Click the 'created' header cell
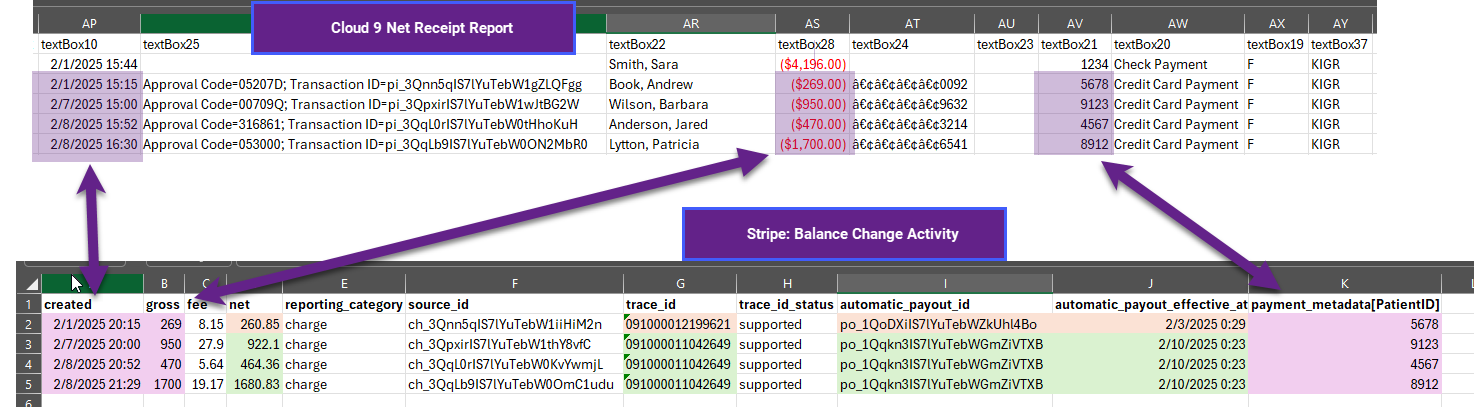 (92, 304)
